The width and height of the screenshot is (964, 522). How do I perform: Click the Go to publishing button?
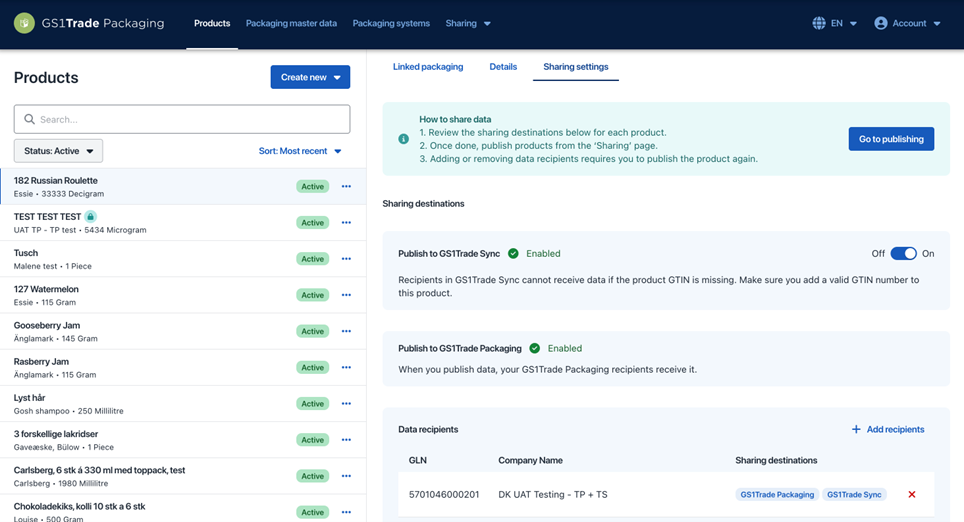coord(891,139)
